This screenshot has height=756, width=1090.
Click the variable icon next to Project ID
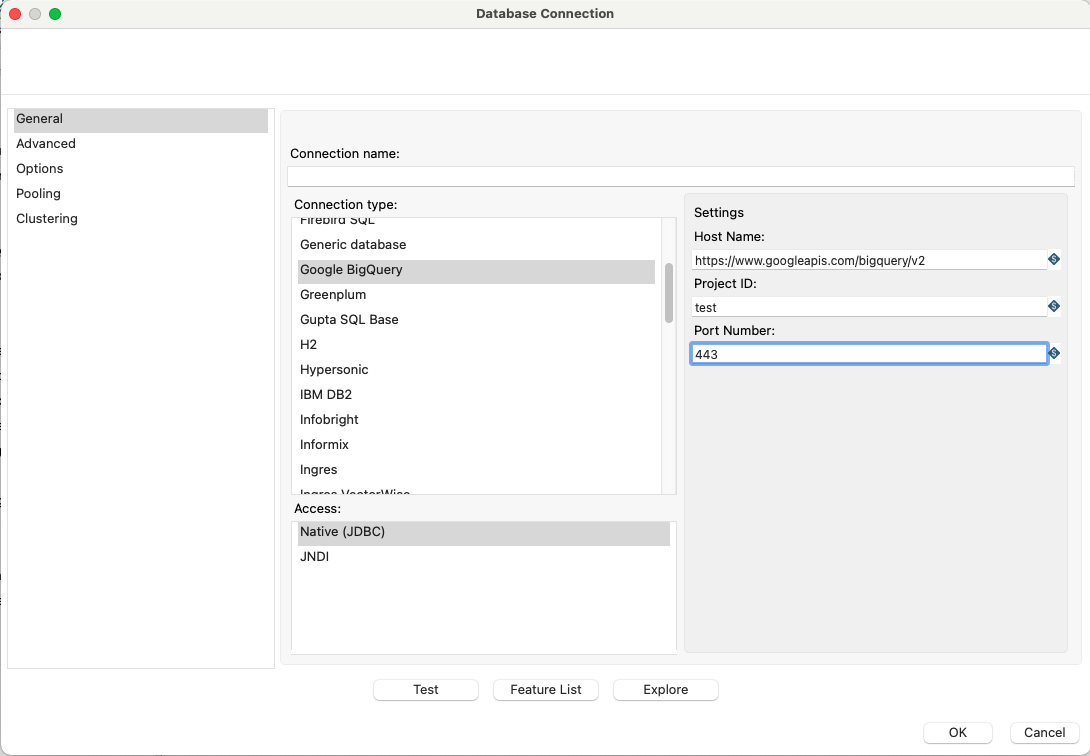(x=1054, y=306)
